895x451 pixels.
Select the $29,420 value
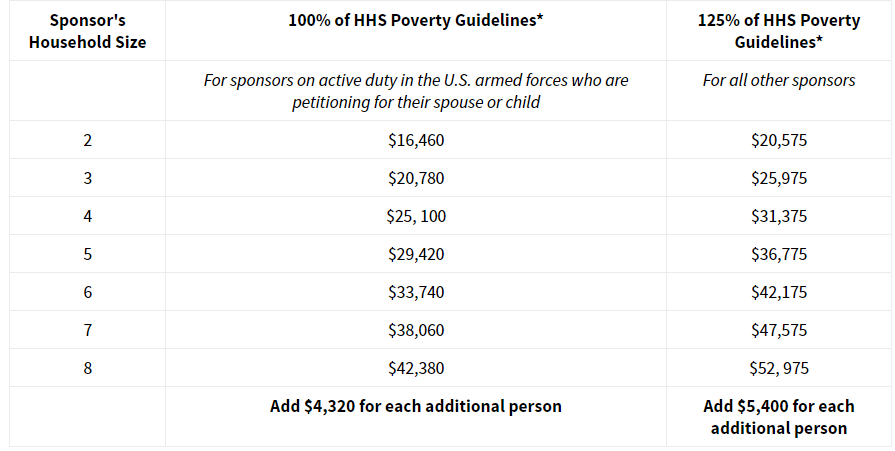tap(416, 254)
